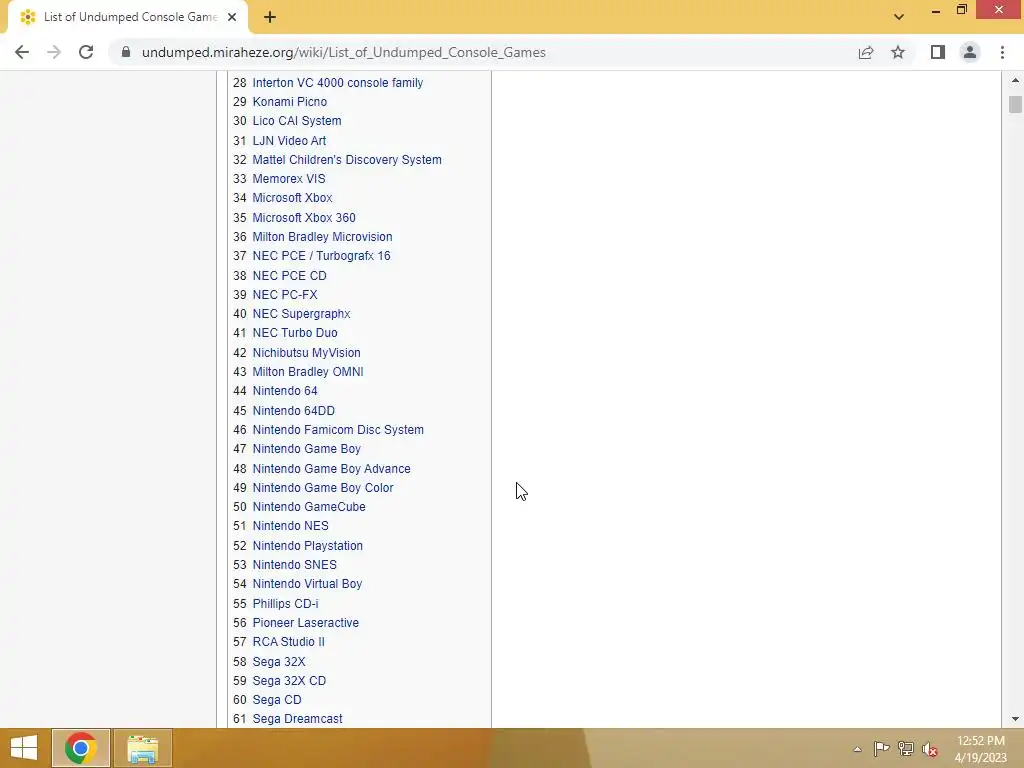Viewport: 1024px width, 768px height.
Task: Share this page using the share icon
Action: point(866,52)
